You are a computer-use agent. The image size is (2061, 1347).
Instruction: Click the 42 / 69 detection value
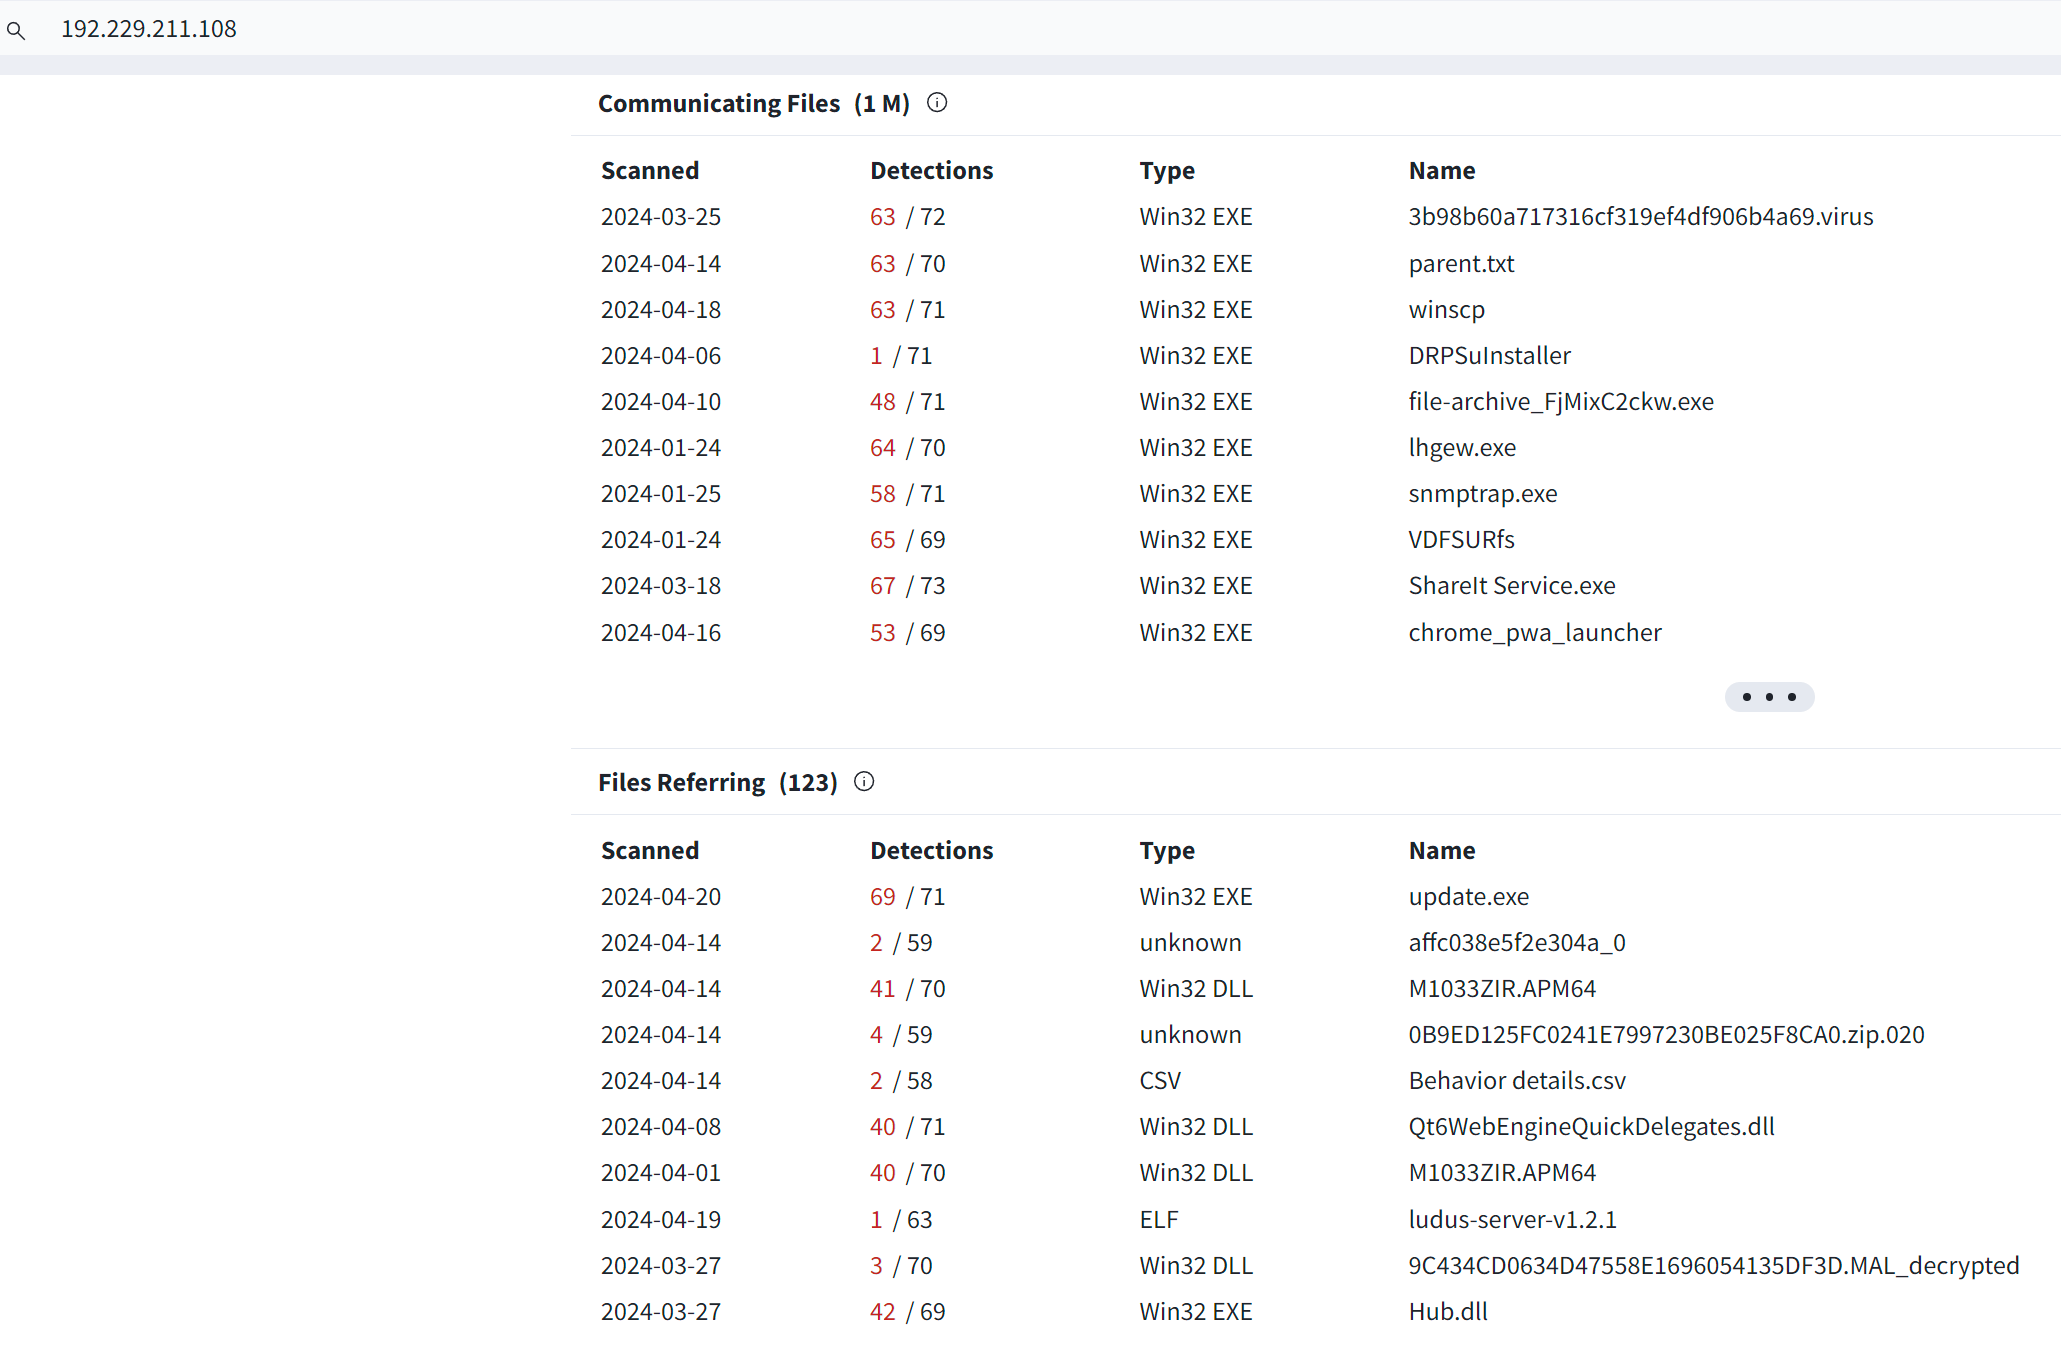[907, 1312]
